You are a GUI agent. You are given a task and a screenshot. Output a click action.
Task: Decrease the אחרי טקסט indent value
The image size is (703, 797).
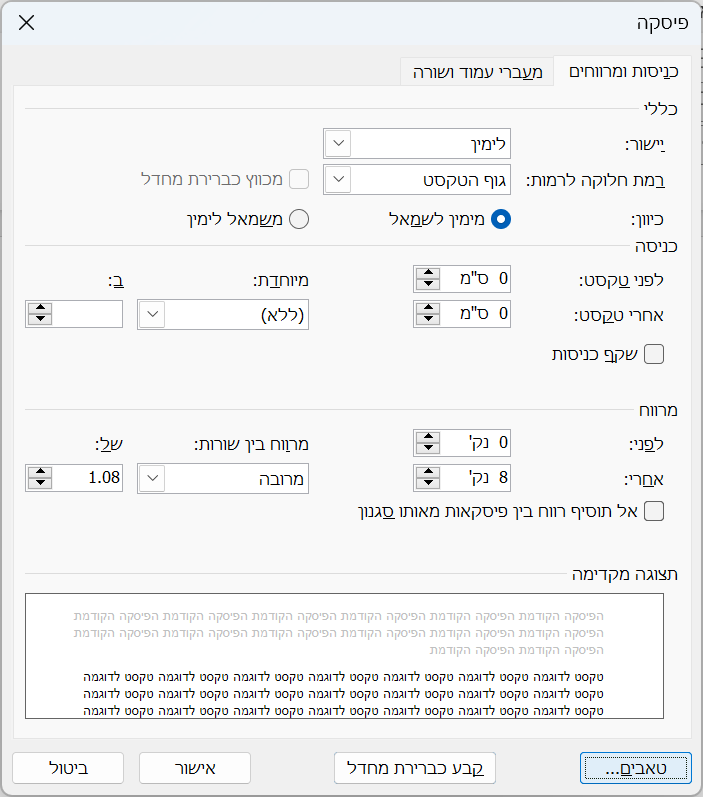429,319
